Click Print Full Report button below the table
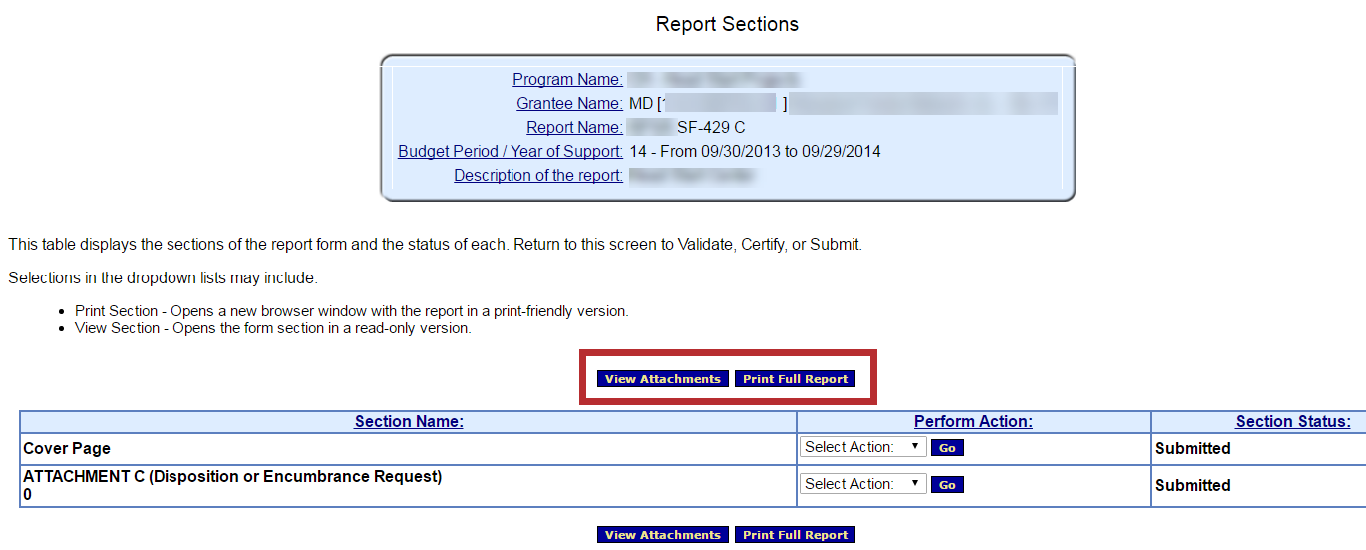Image resolution: width=1366 pixels, height=550 pixels. (795, 535)
